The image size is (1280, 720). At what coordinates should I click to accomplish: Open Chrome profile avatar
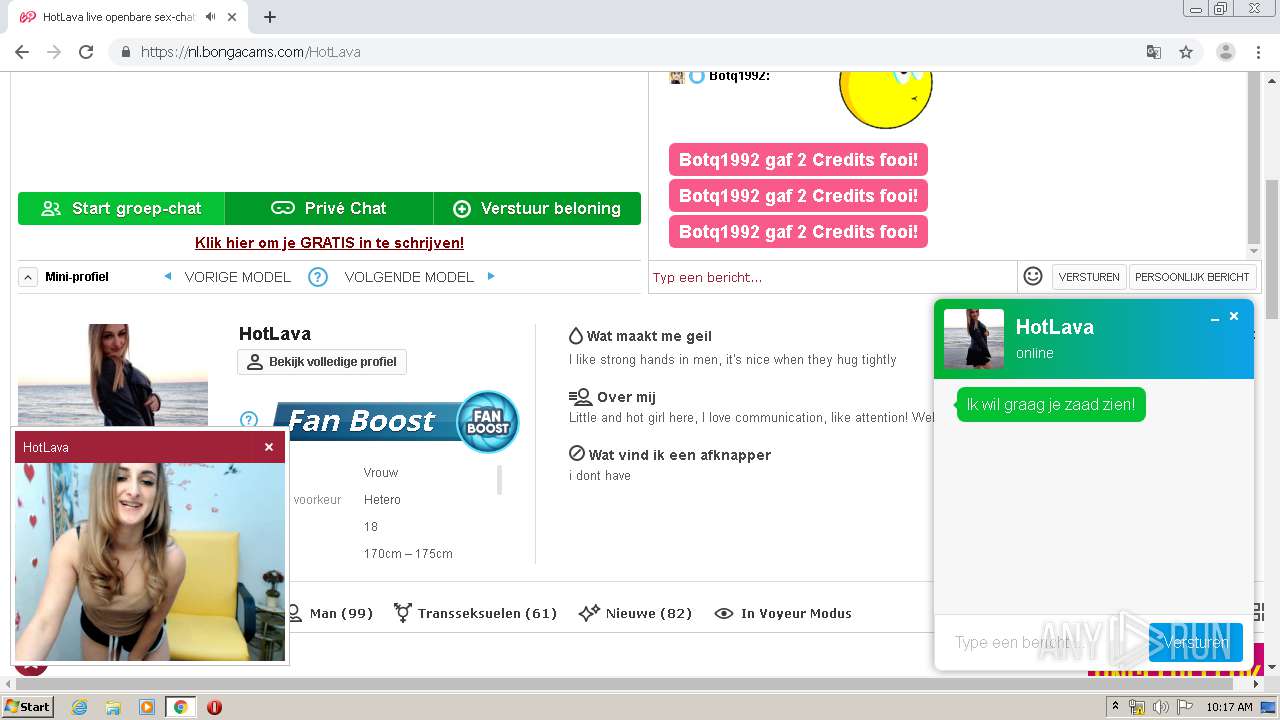coord(1226,52)
